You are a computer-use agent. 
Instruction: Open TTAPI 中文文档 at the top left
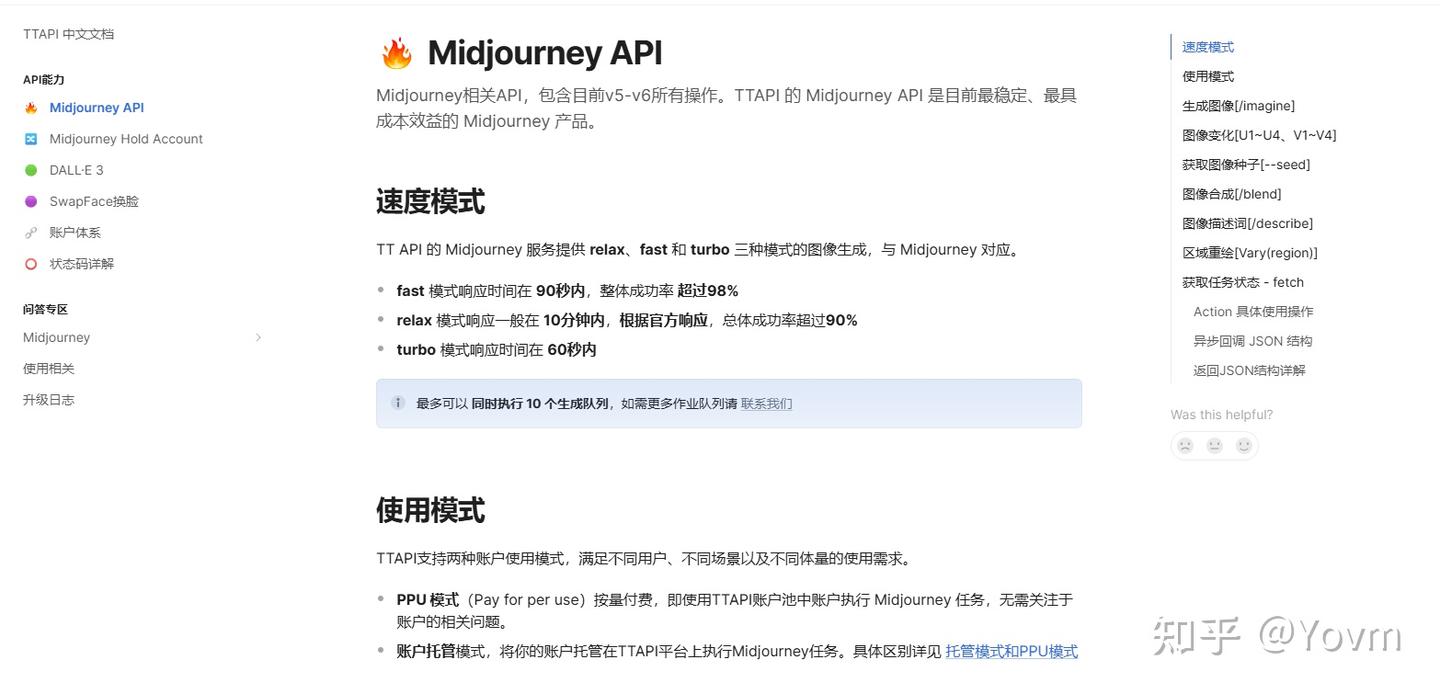point(67,33)
